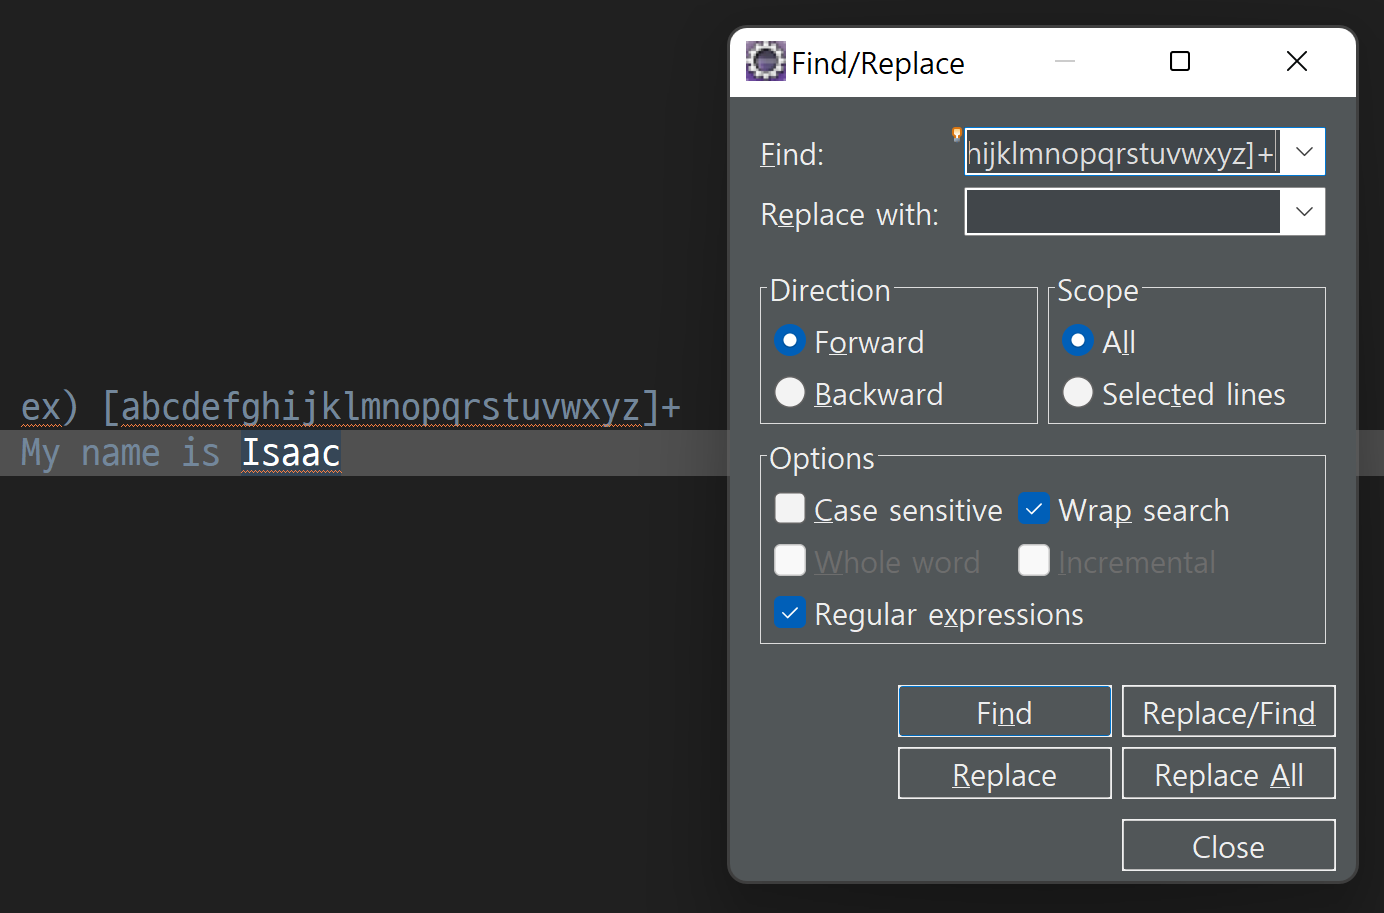Viewport: 1384px width, 913px height.
Task: Disable Regular expressions checkbox
Action: coord(790,613)
